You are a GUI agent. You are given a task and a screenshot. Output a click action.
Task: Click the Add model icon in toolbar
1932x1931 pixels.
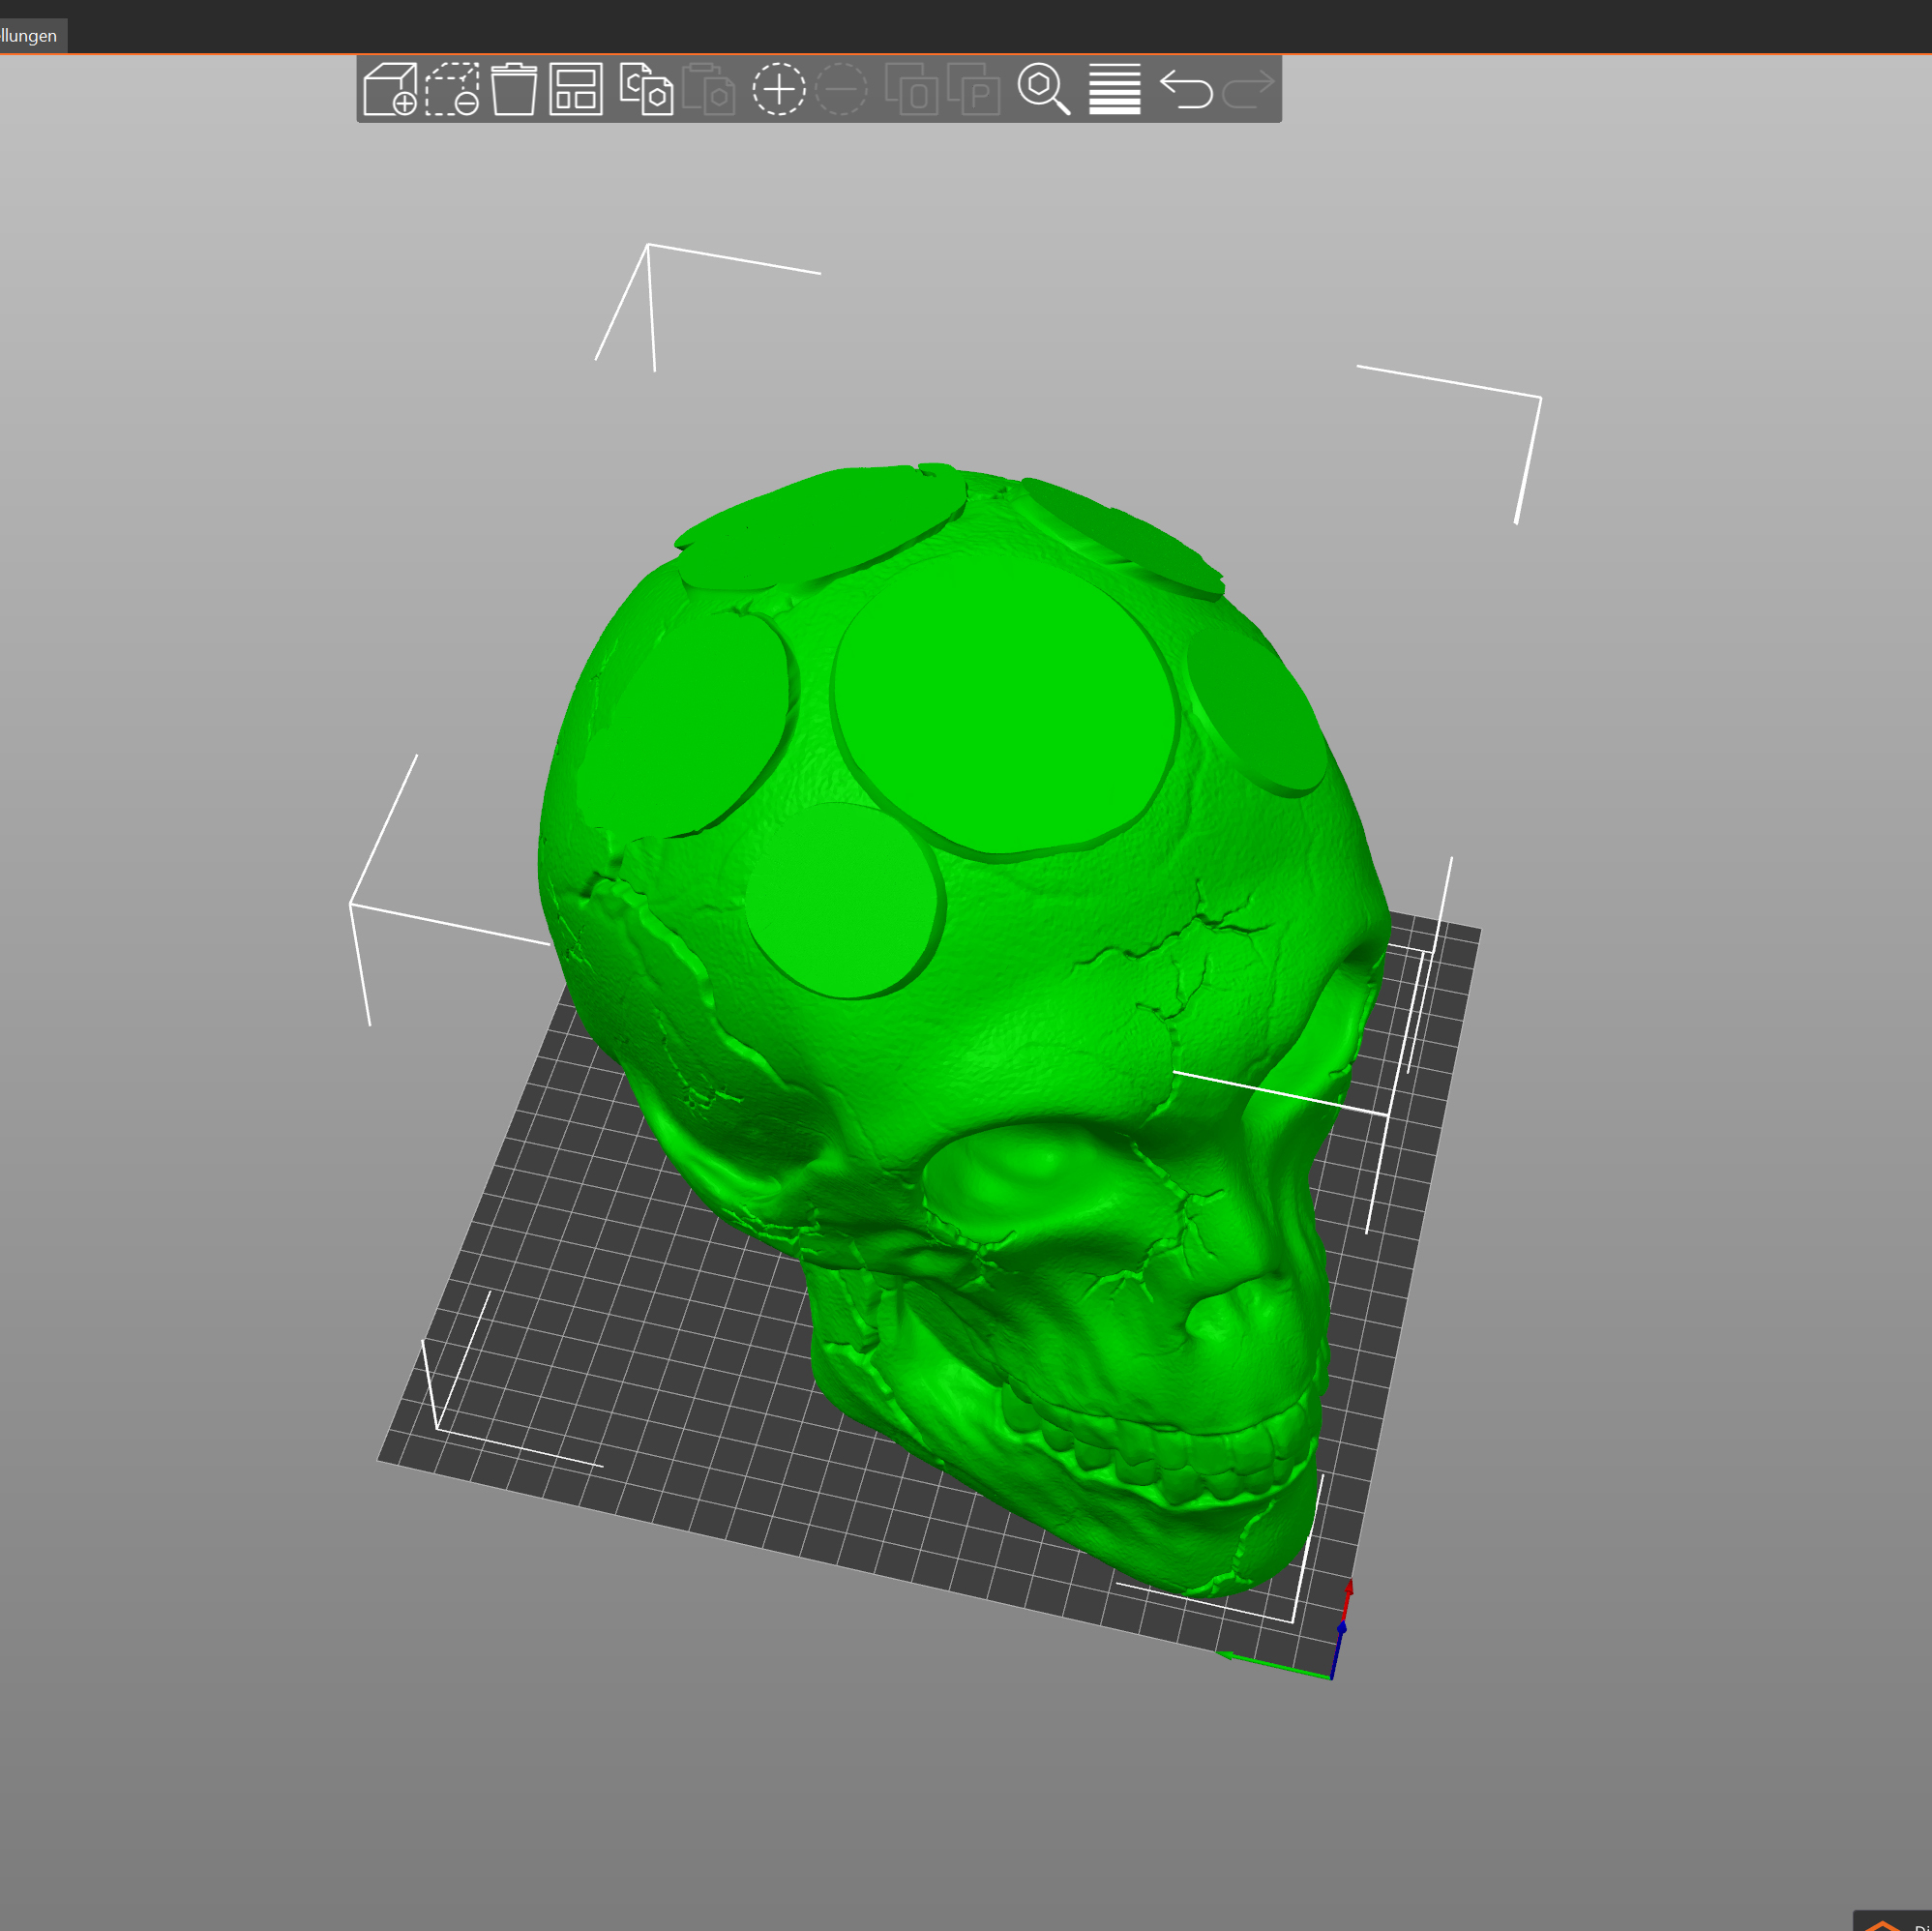[390, 90]
